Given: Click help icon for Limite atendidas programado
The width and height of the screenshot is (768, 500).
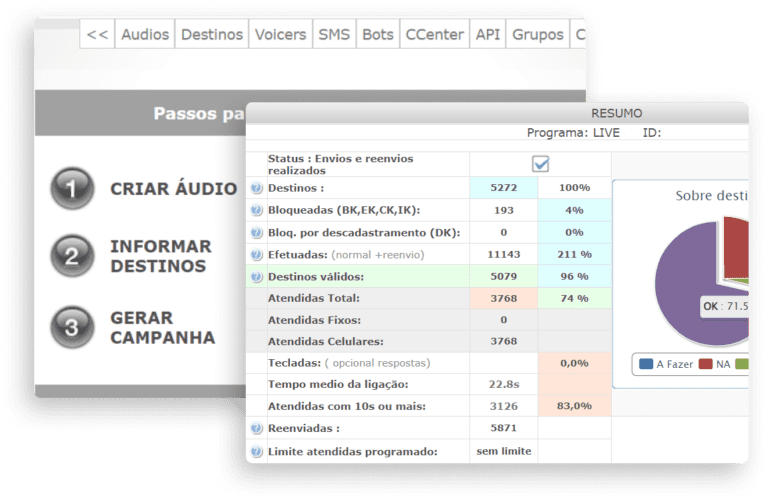Looking at the screenshot, I should 256,451.
